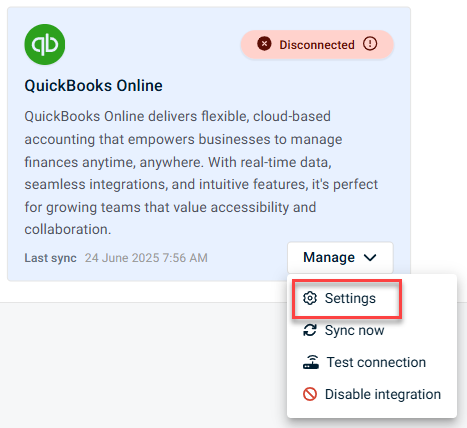Click the red prohibited icon beside Disable integration

click(x=310, y=394)
